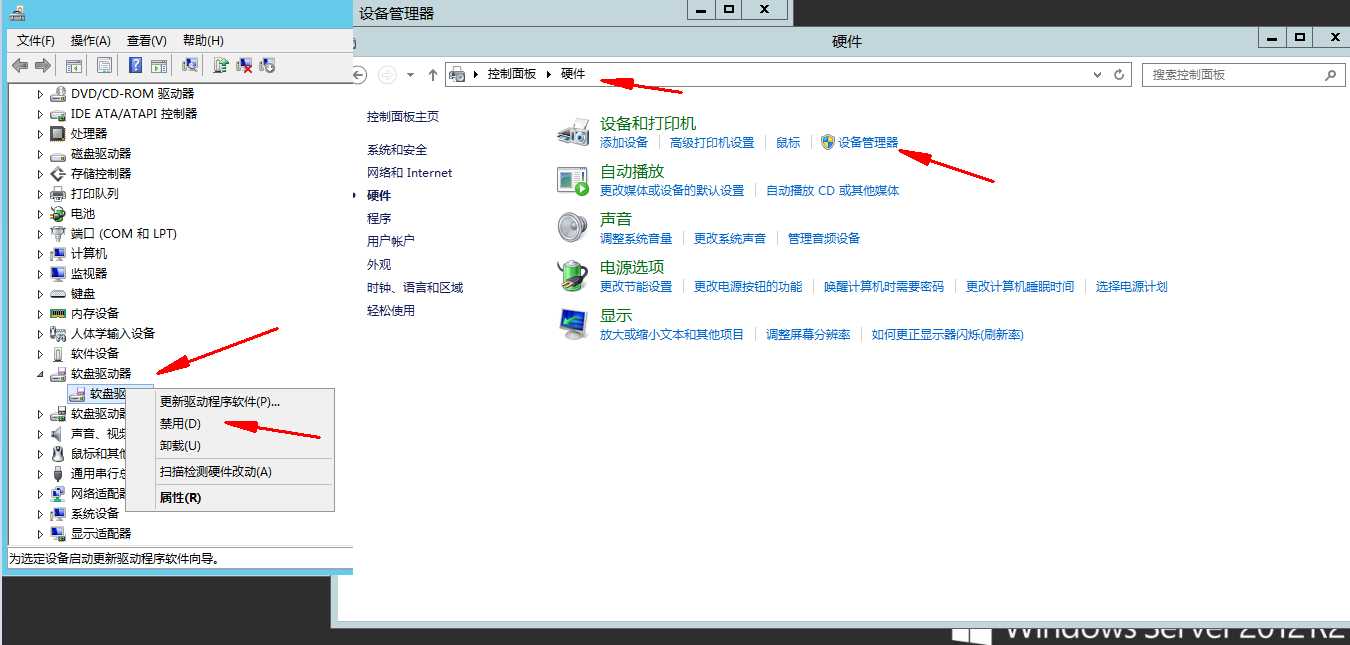The width and height of the screenshot is (1350, 645).
Task: Click the 控制面板 breadcrumb in the address bar
Action: click(512, 75)
